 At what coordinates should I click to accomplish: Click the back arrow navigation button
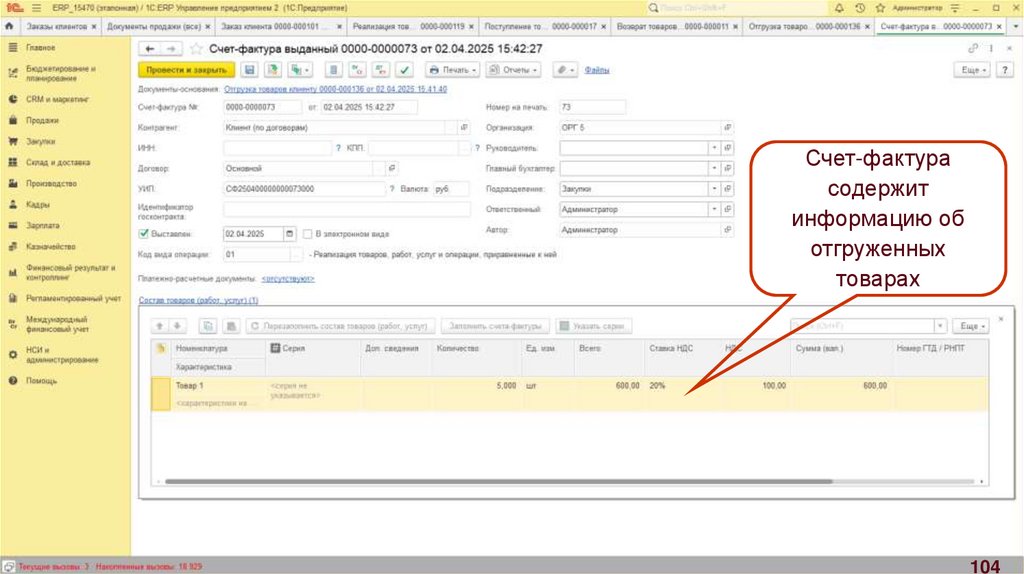[x=150, y=48]
